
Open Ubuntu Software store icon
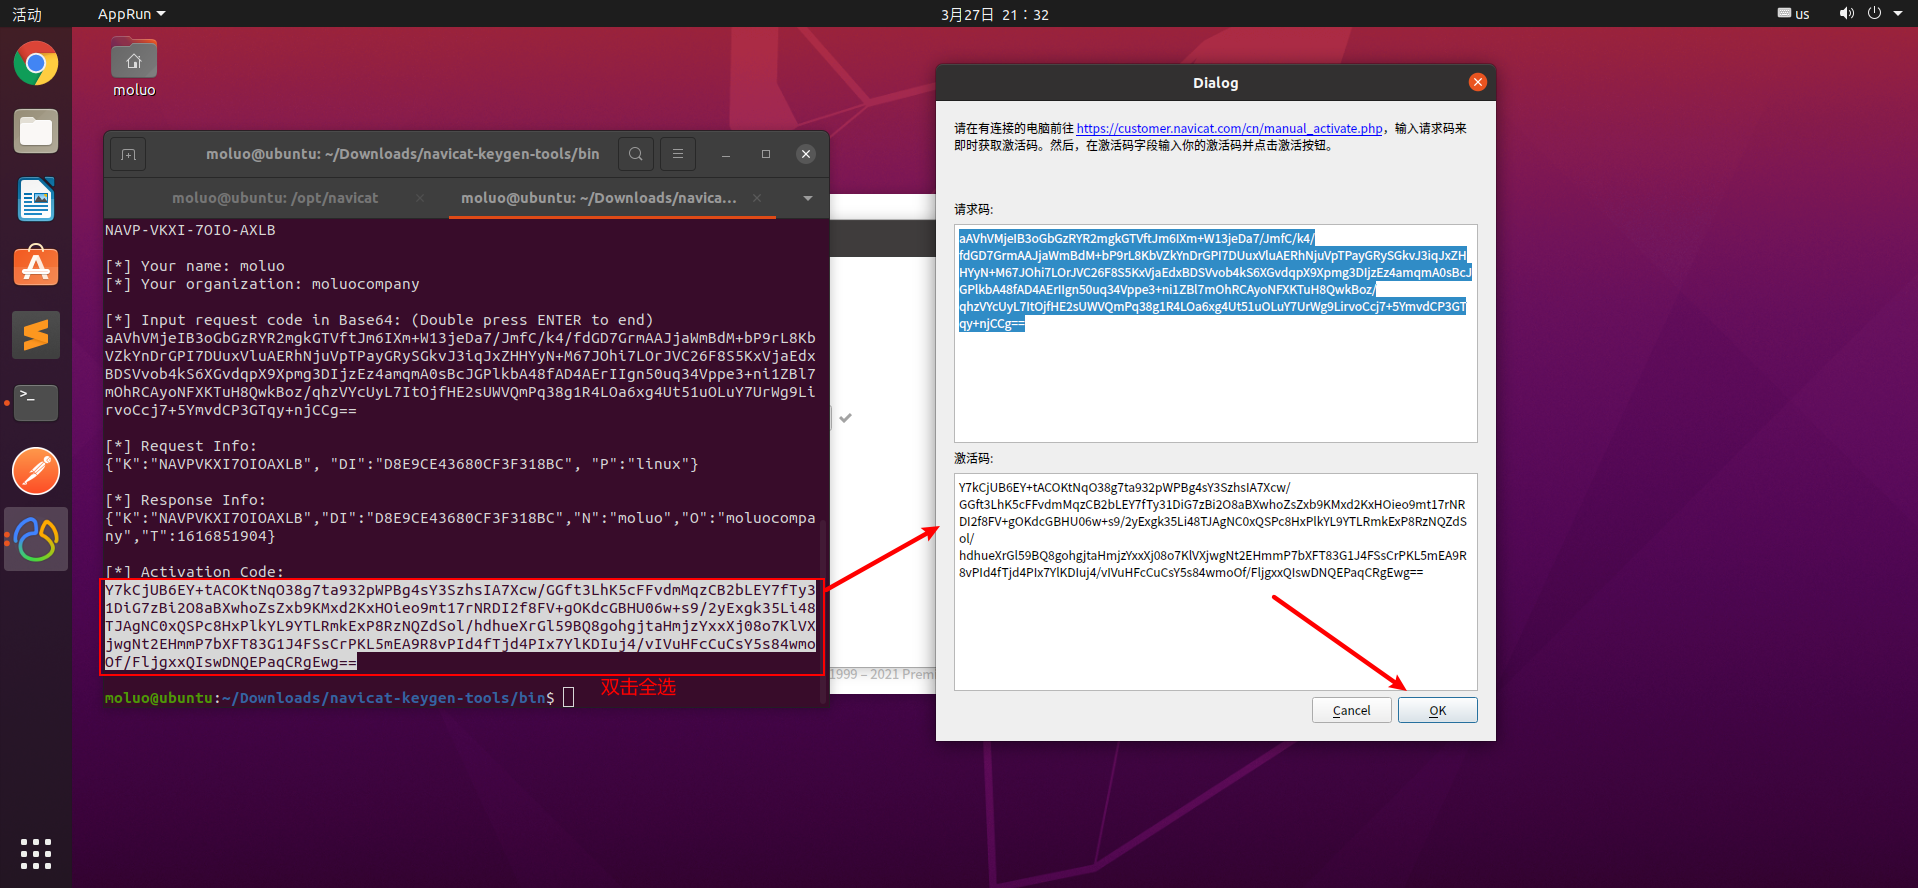point(36,267)
